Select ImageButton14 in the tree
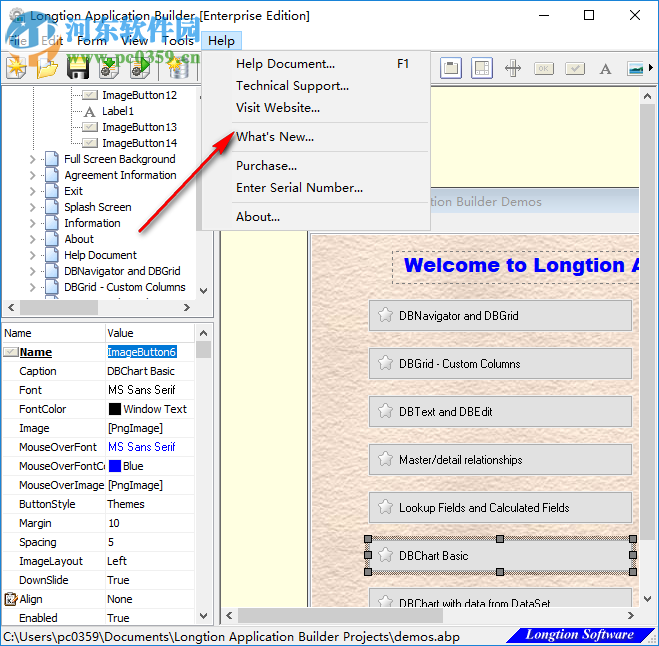 [x=140, y=143]
